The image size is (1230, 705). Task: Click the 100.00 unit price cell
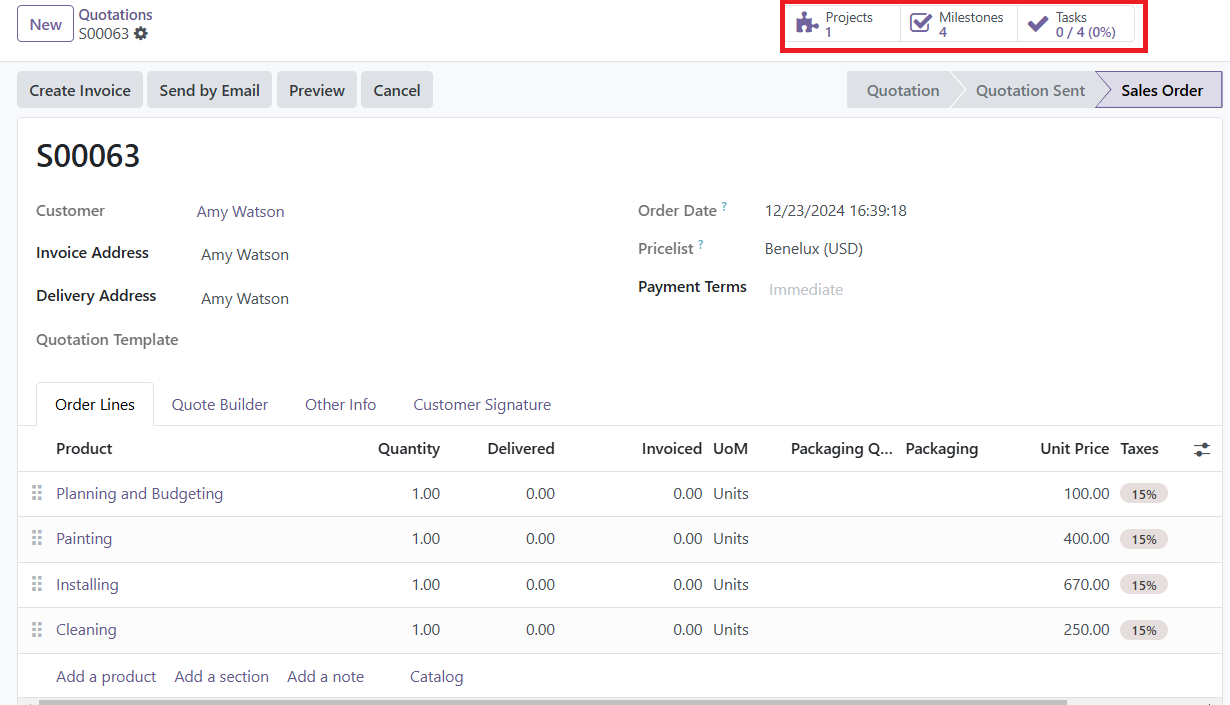pyautogui.click(x=1086, y=493)
